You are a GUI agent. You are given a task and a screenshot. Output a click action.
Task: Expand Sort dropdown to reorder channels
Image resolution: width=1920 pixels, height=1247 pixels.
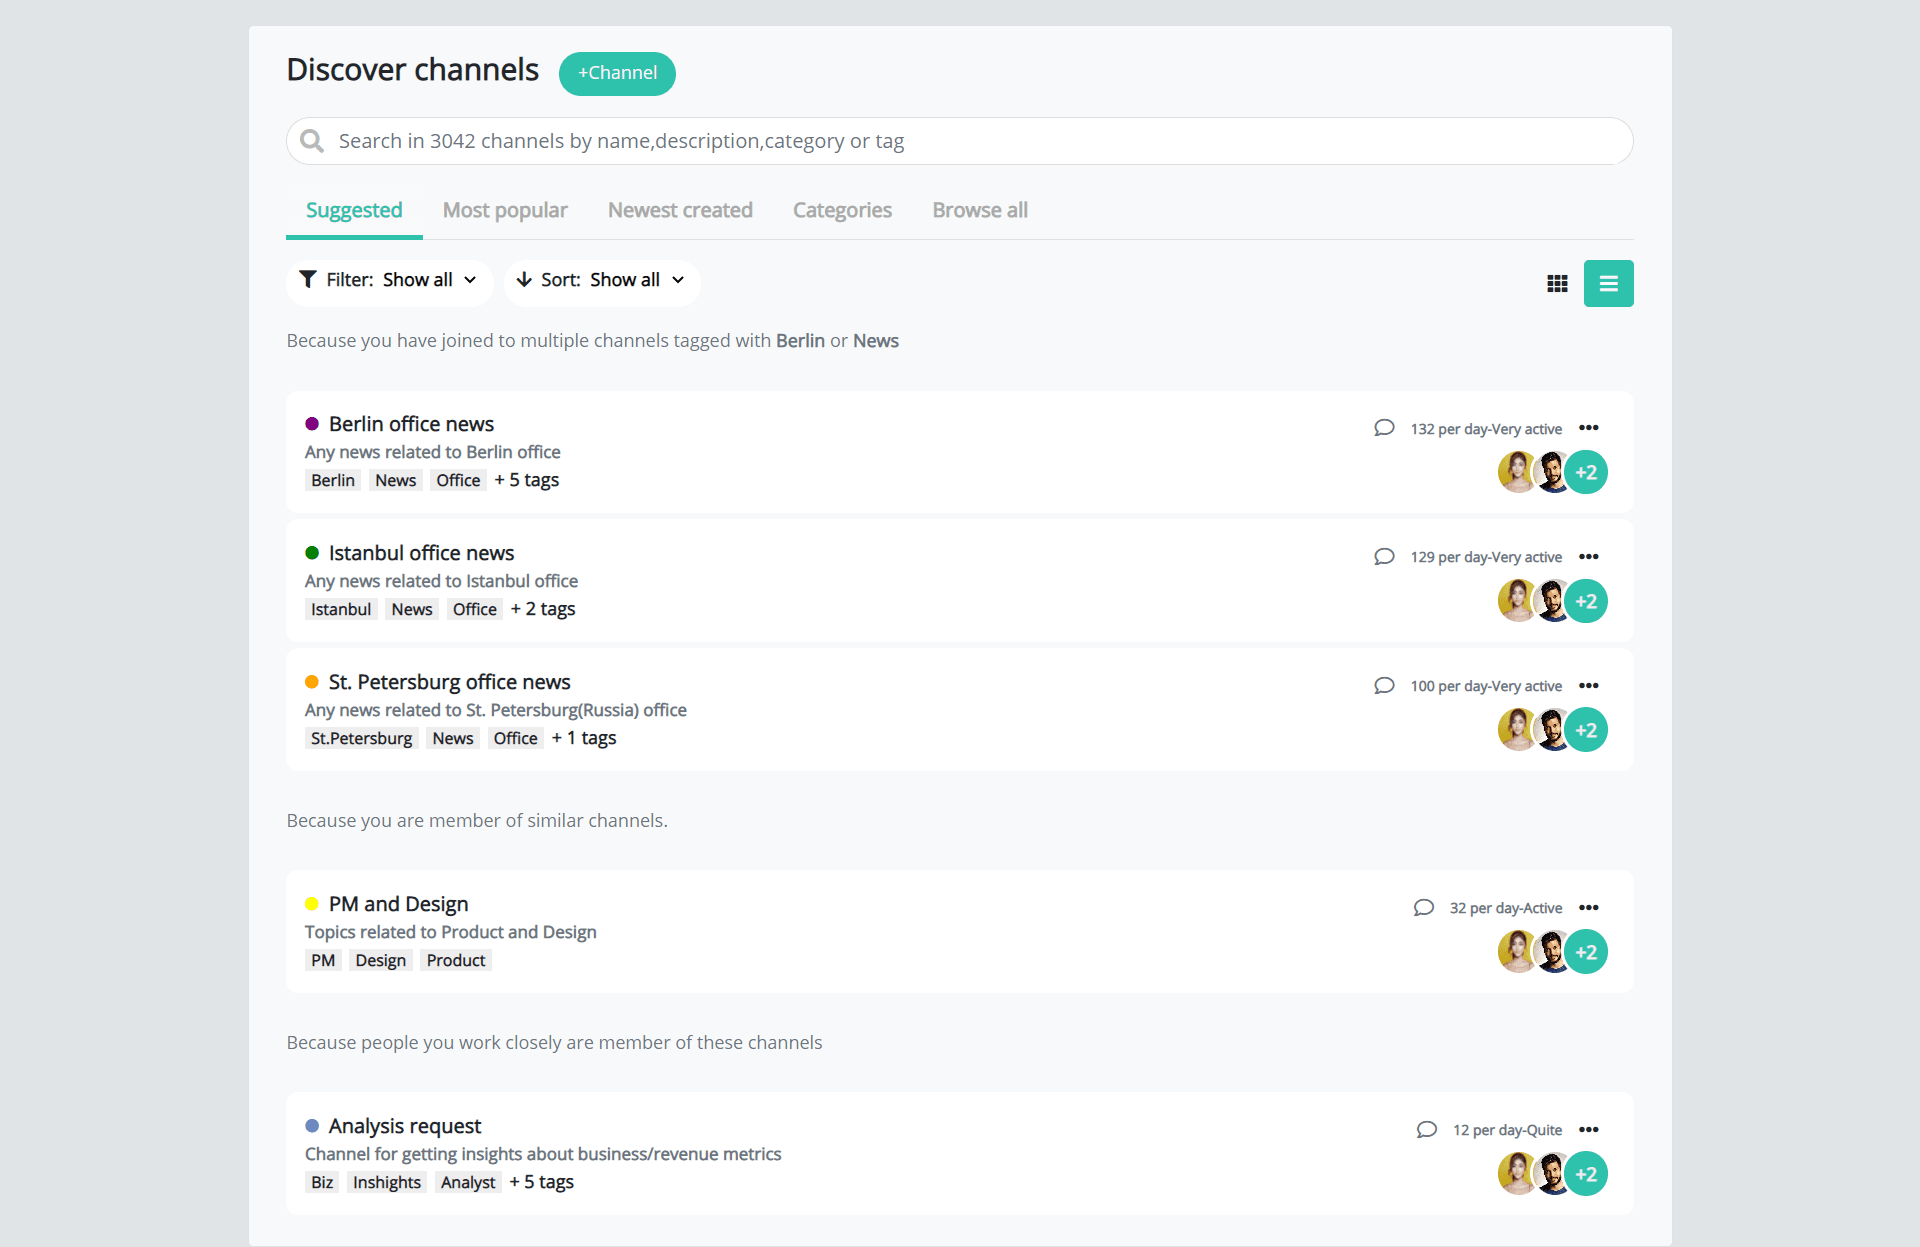point(600,279)
